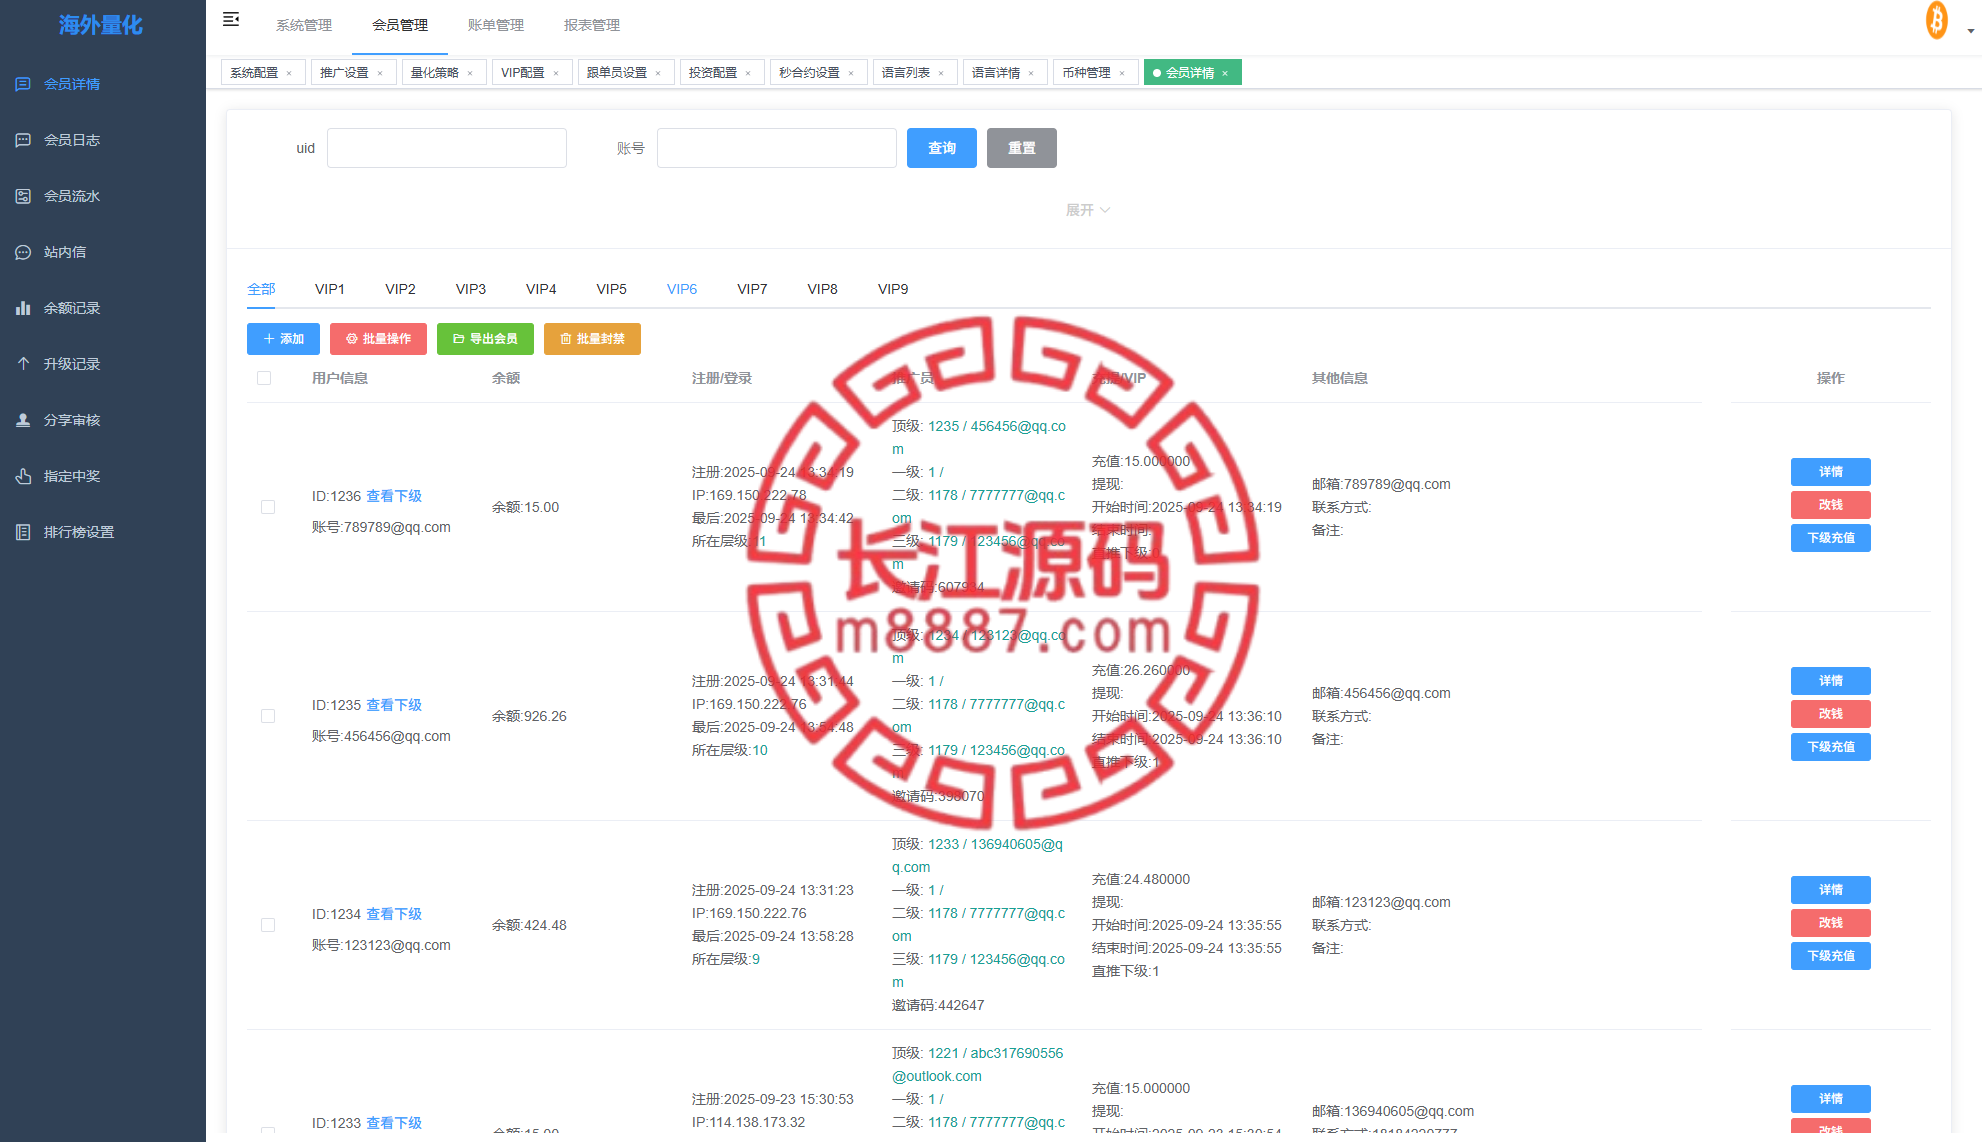Close the active 会员详情 tab
1982x1142 pixels.
[1225, 73]
